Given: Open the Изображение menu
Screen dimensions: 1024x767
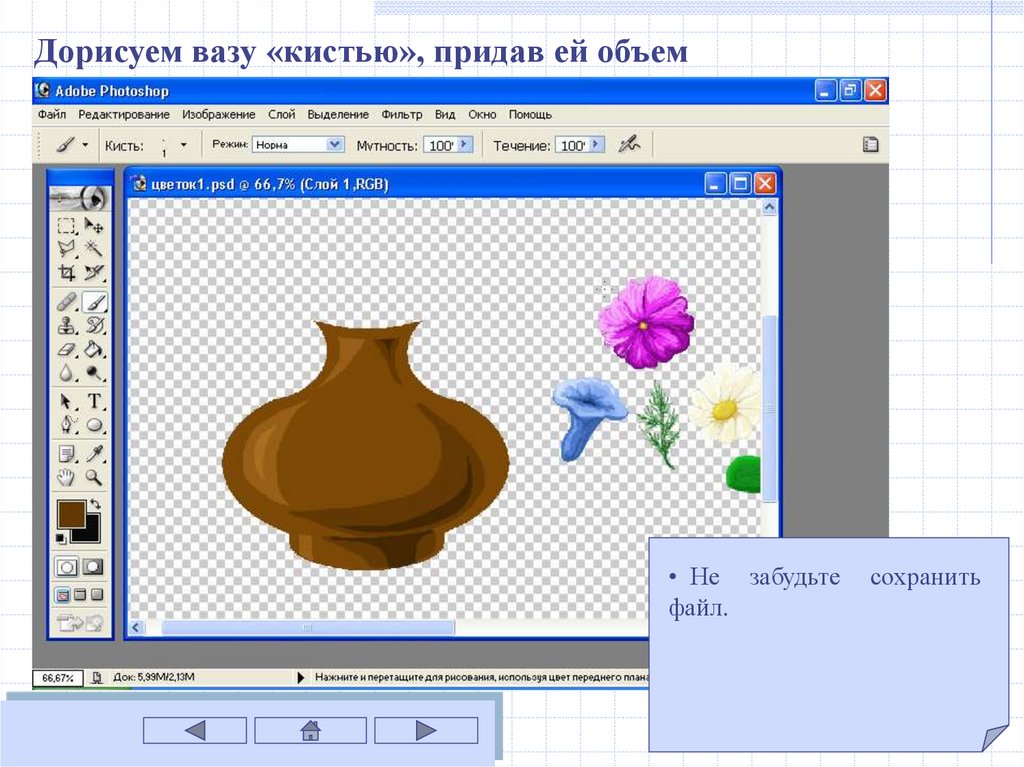Looking at the screenshot, I should 219,114.
